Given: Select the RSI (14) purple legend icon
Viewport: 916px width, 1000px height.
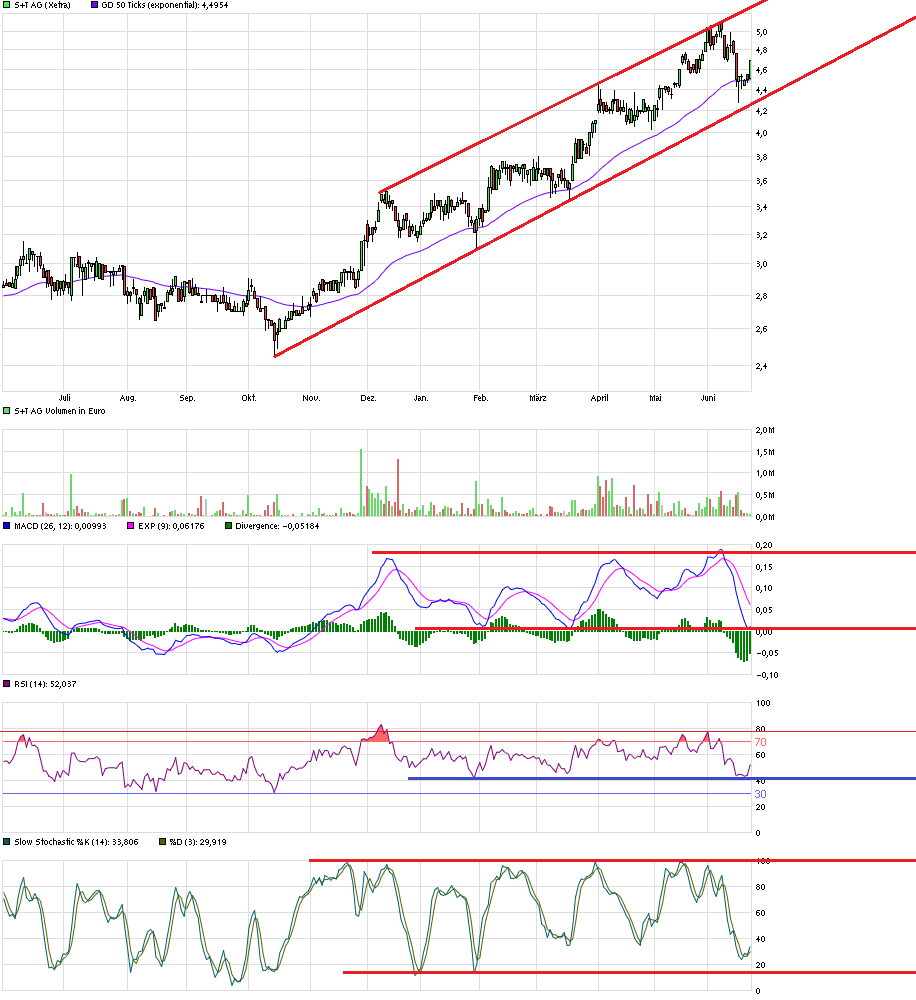Looking at the screenshot, I should pyautogui.click(x=7, y=684).
